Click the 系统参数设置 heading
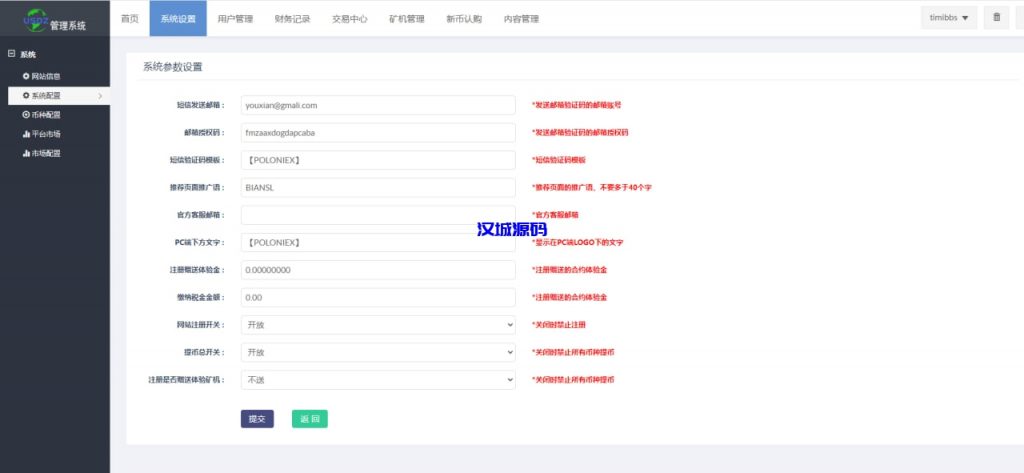The image size is (1024, 473). pos(173,67)
